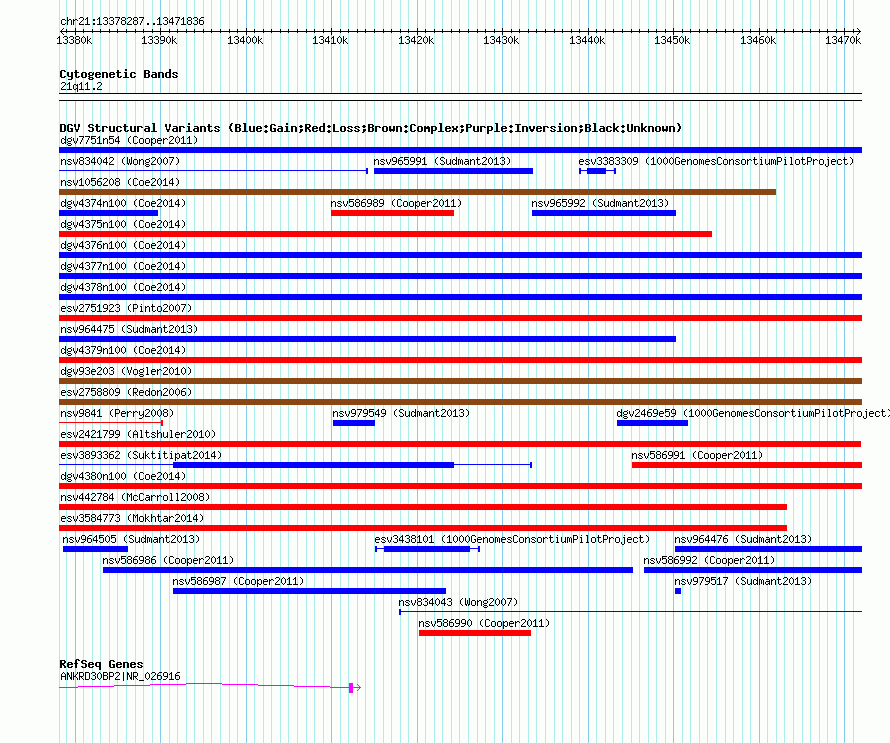
Task: Open nsv834042 (Wong2007) variant label
Action: pyautogui.click(x=120, y=161)
